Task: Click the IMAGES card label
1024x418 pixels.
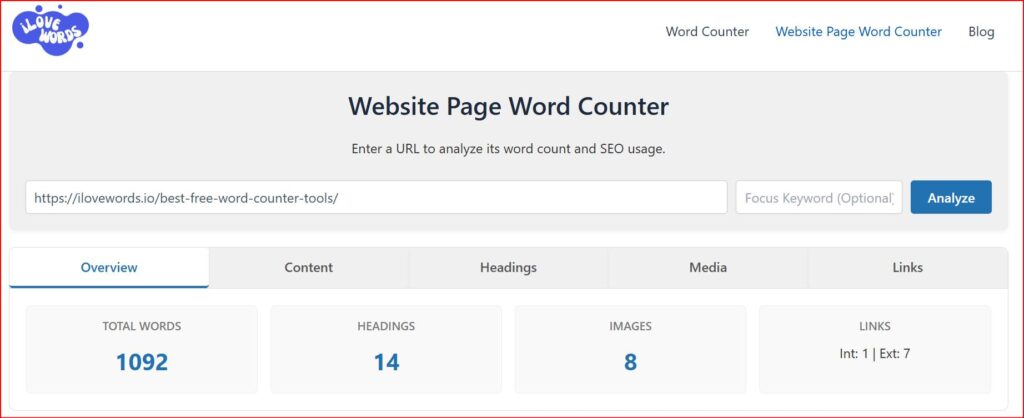Action: [x=630, y=326]
